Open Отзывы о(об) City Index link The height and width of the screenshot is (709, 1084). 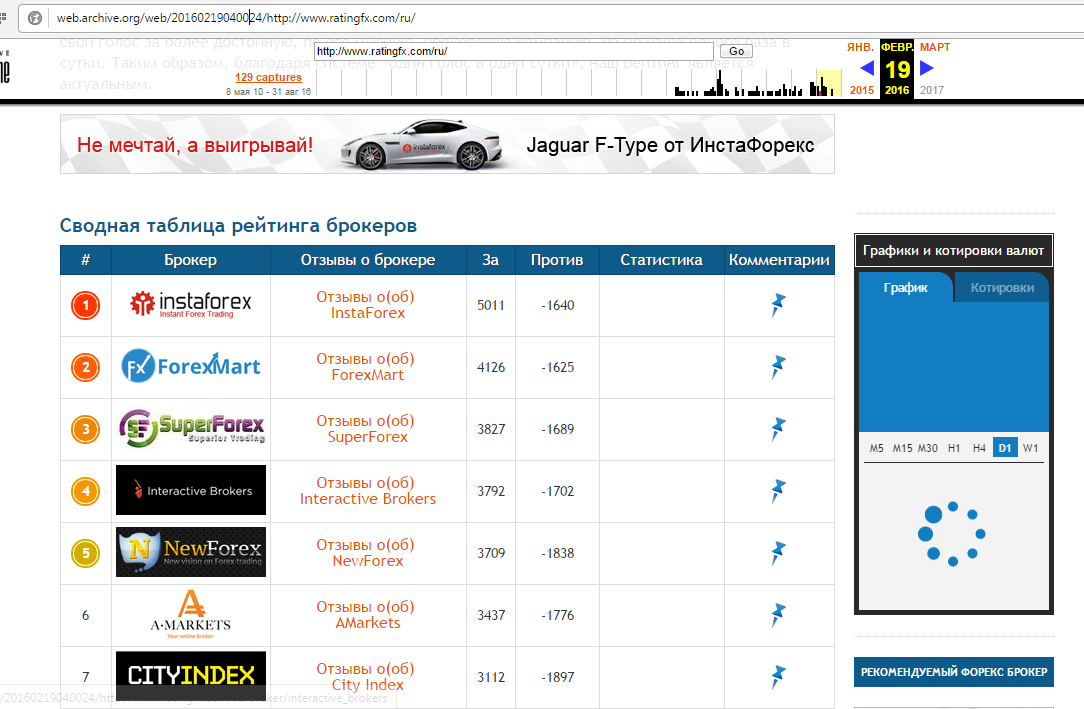pos(366,677)
